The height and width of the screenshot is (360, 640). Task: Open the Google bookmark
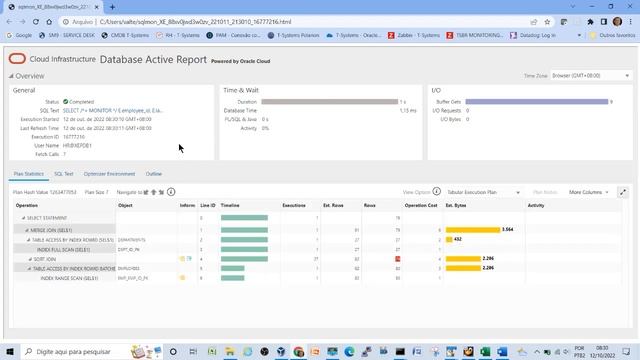pyautogui.click(x=19, y=36)
